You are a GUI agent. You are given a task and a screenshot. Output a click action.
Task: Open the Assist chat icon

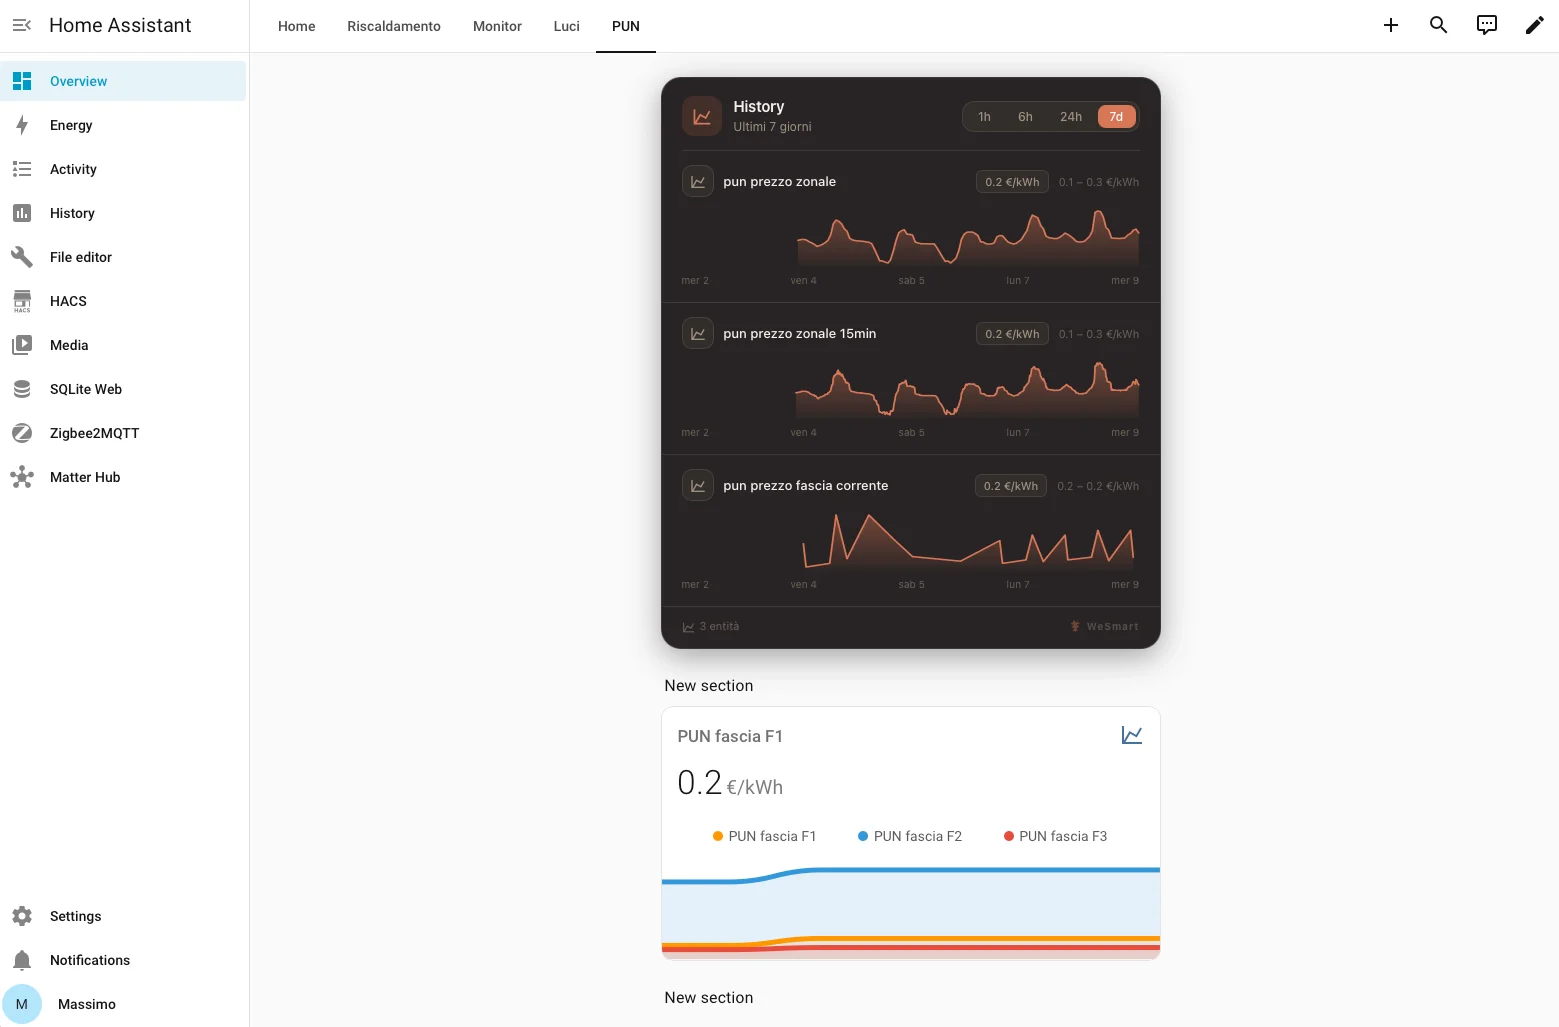(x=1487, y=25)
